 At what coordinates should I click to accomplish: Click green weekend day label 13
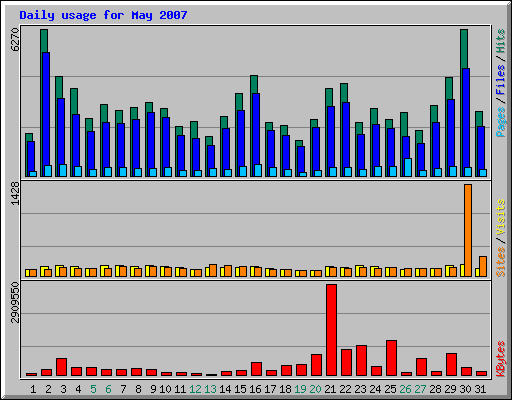pyautogui.click(x=210, y=389)
